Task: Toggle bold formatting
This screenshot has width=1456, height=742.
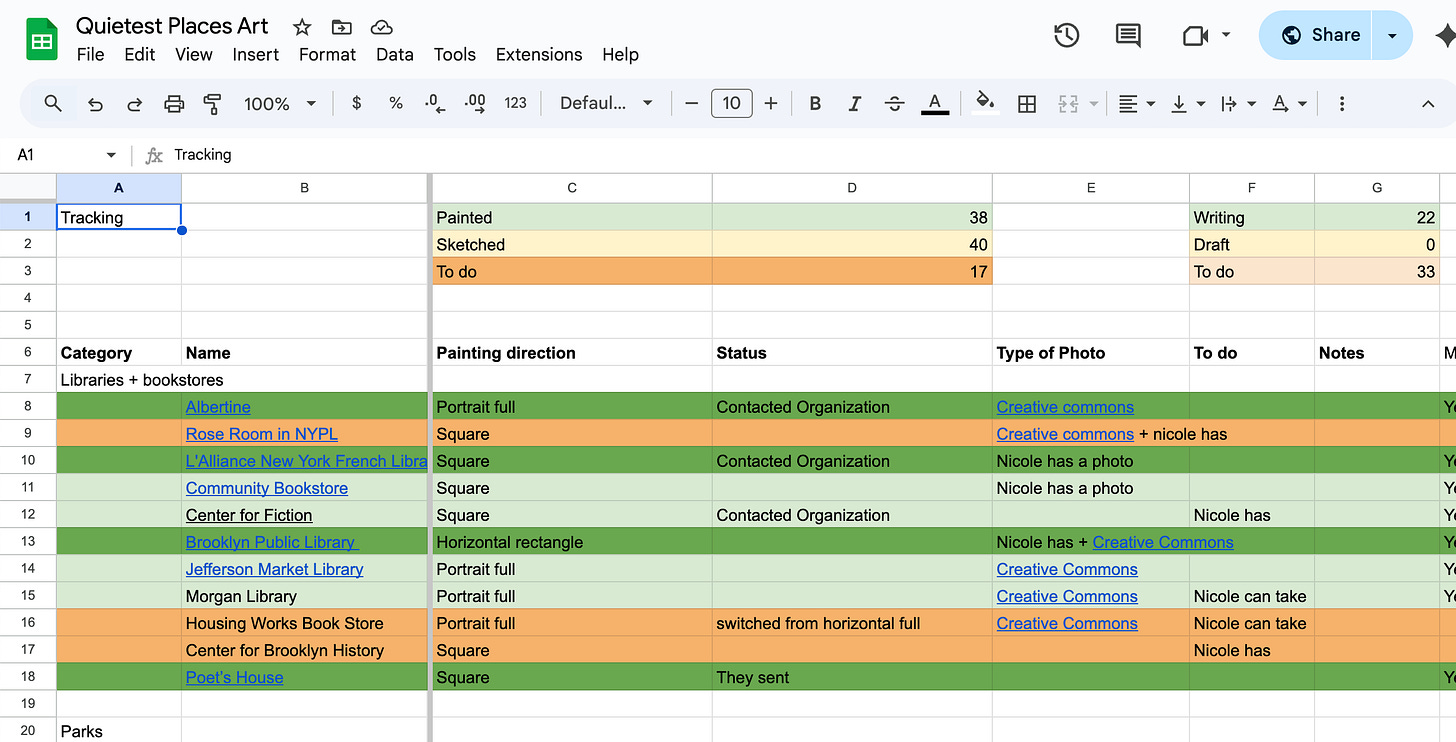Action: coord(815,103)
